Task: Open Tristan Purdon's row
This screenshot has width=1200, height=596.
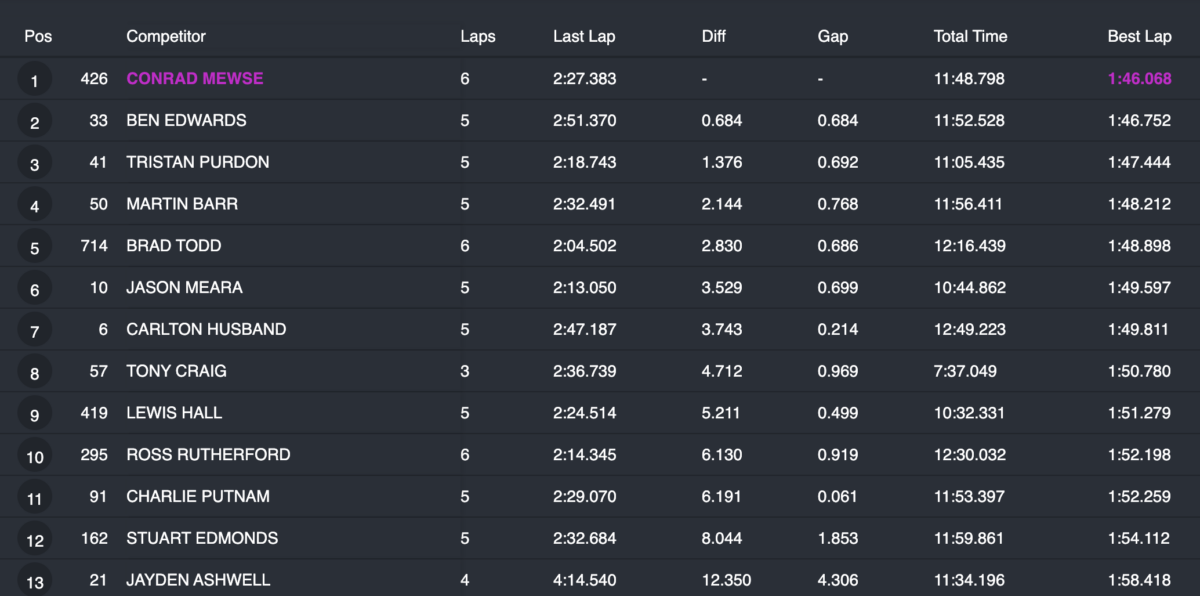Action: click(197, 162)
